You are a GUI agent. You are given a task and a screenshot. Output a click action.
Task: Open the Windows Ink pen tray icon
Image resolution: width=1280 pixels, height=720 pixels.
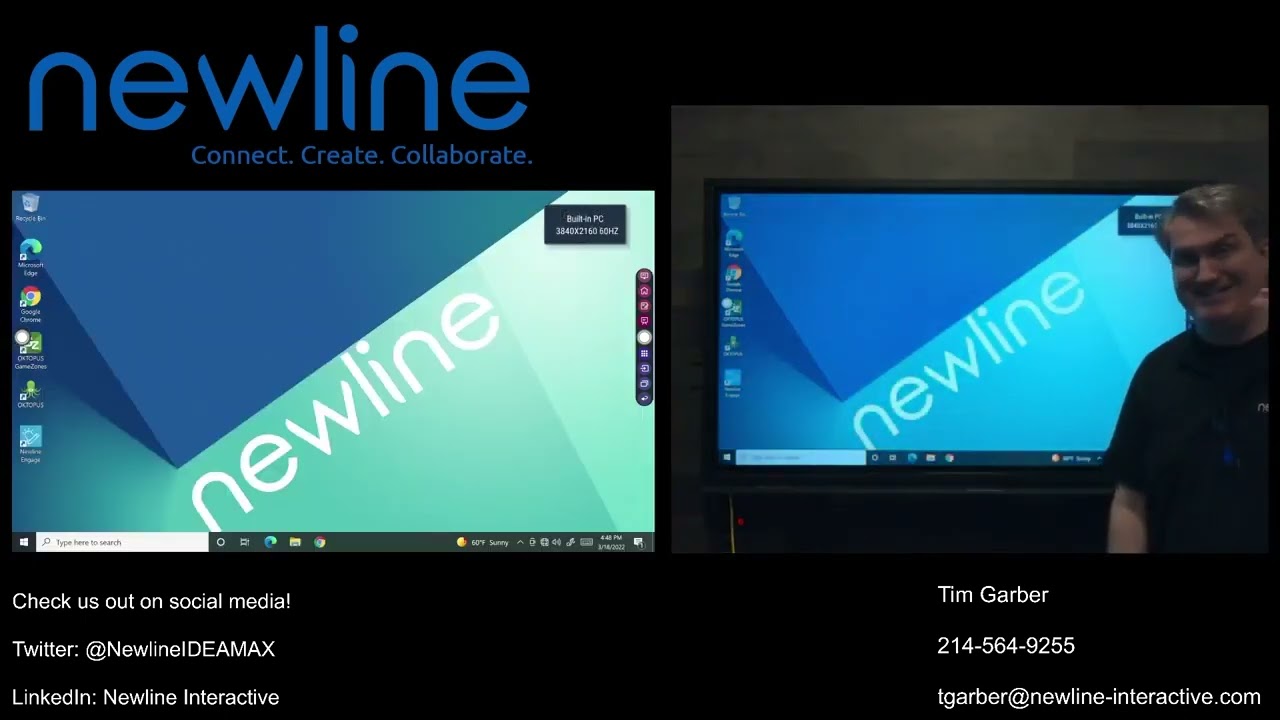570,542
